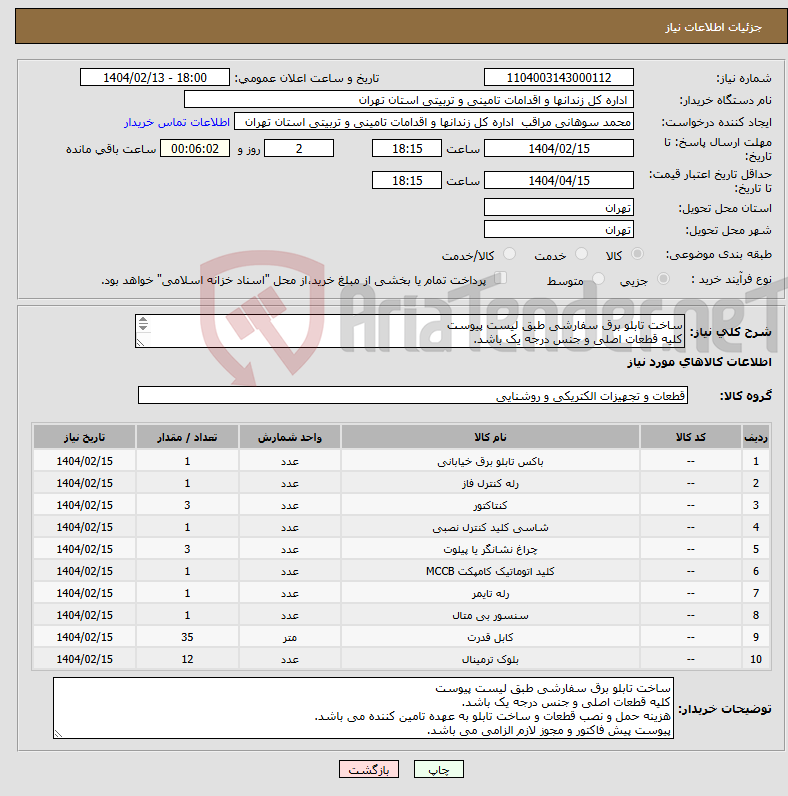The width and height of the screenshot is (788, 796).
Task: Click the description box scroll down arrow
Action: tap(143, 327)
